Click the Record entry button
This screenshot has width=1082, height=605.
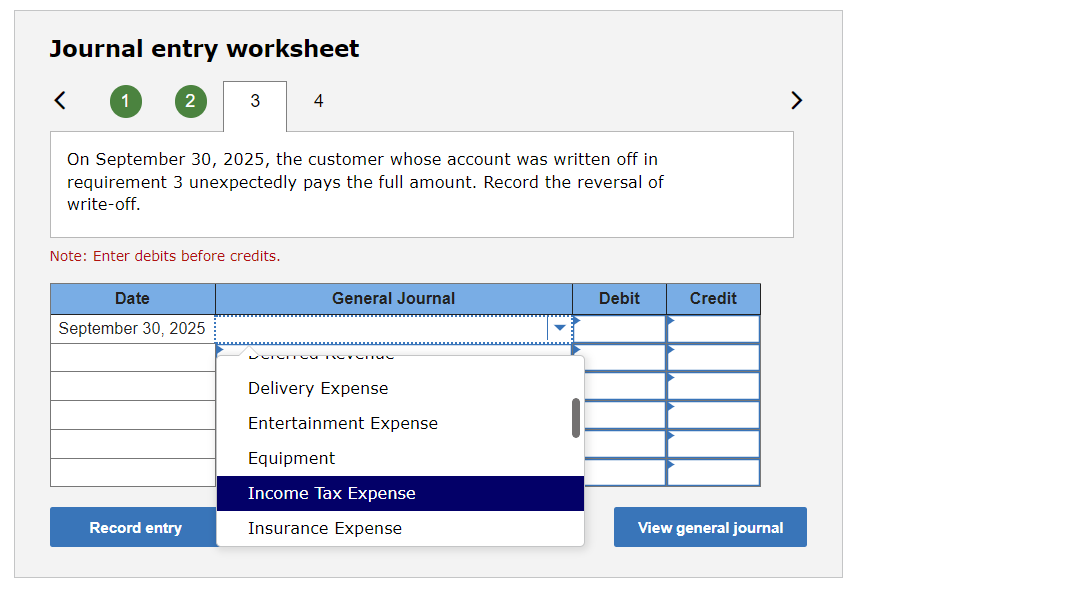coord(135,527)
